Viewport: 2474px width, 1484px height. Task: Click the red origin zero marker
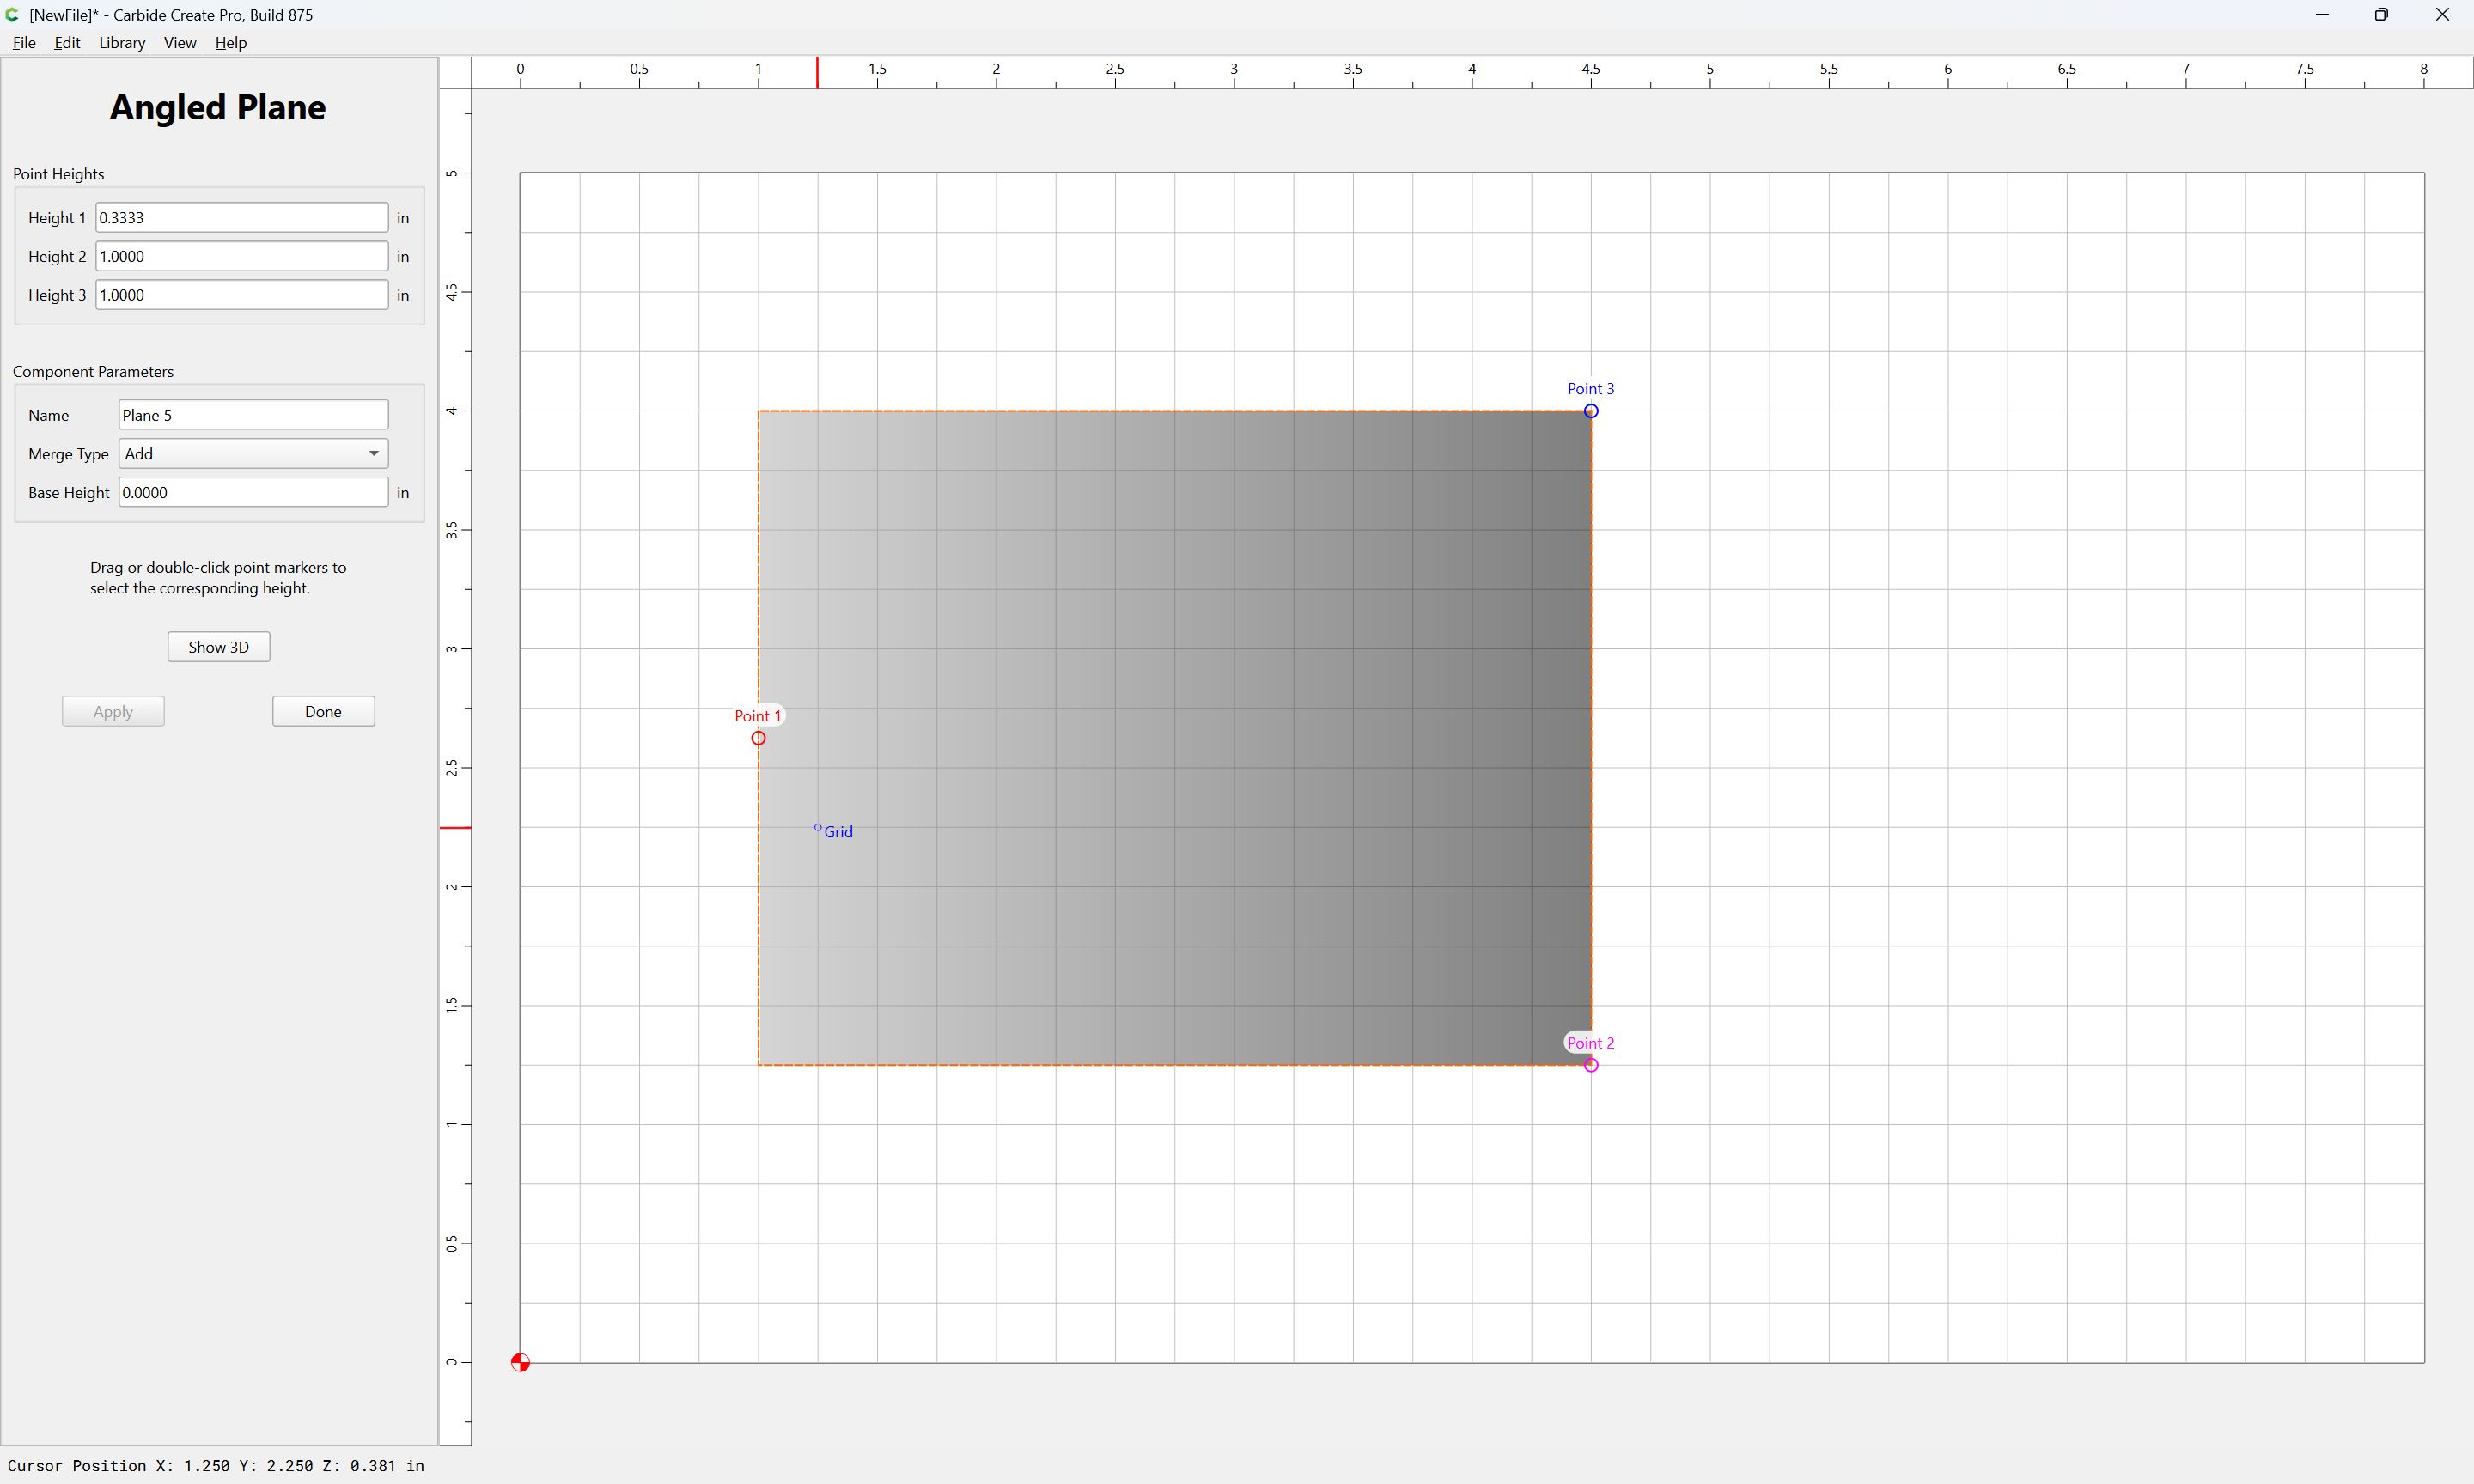[x=520, y=1362]
